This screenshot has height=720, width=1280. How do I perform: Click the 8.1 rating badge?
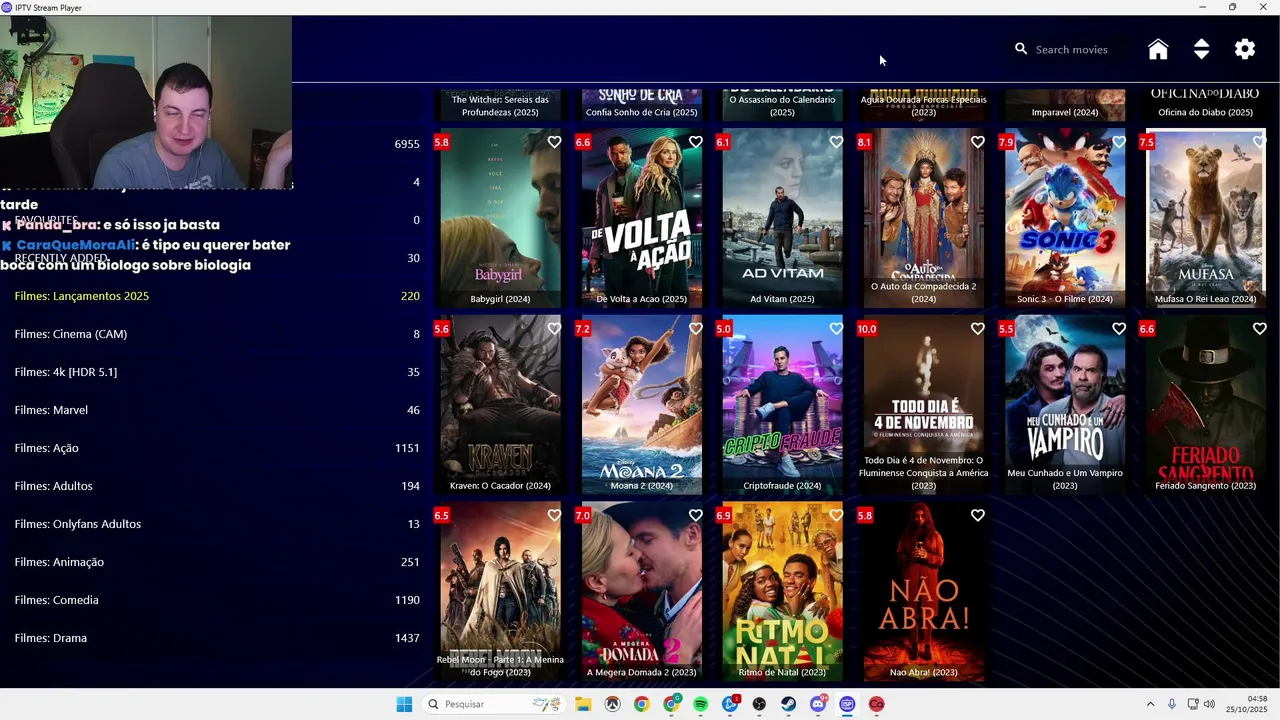click(x=864, y=142)
